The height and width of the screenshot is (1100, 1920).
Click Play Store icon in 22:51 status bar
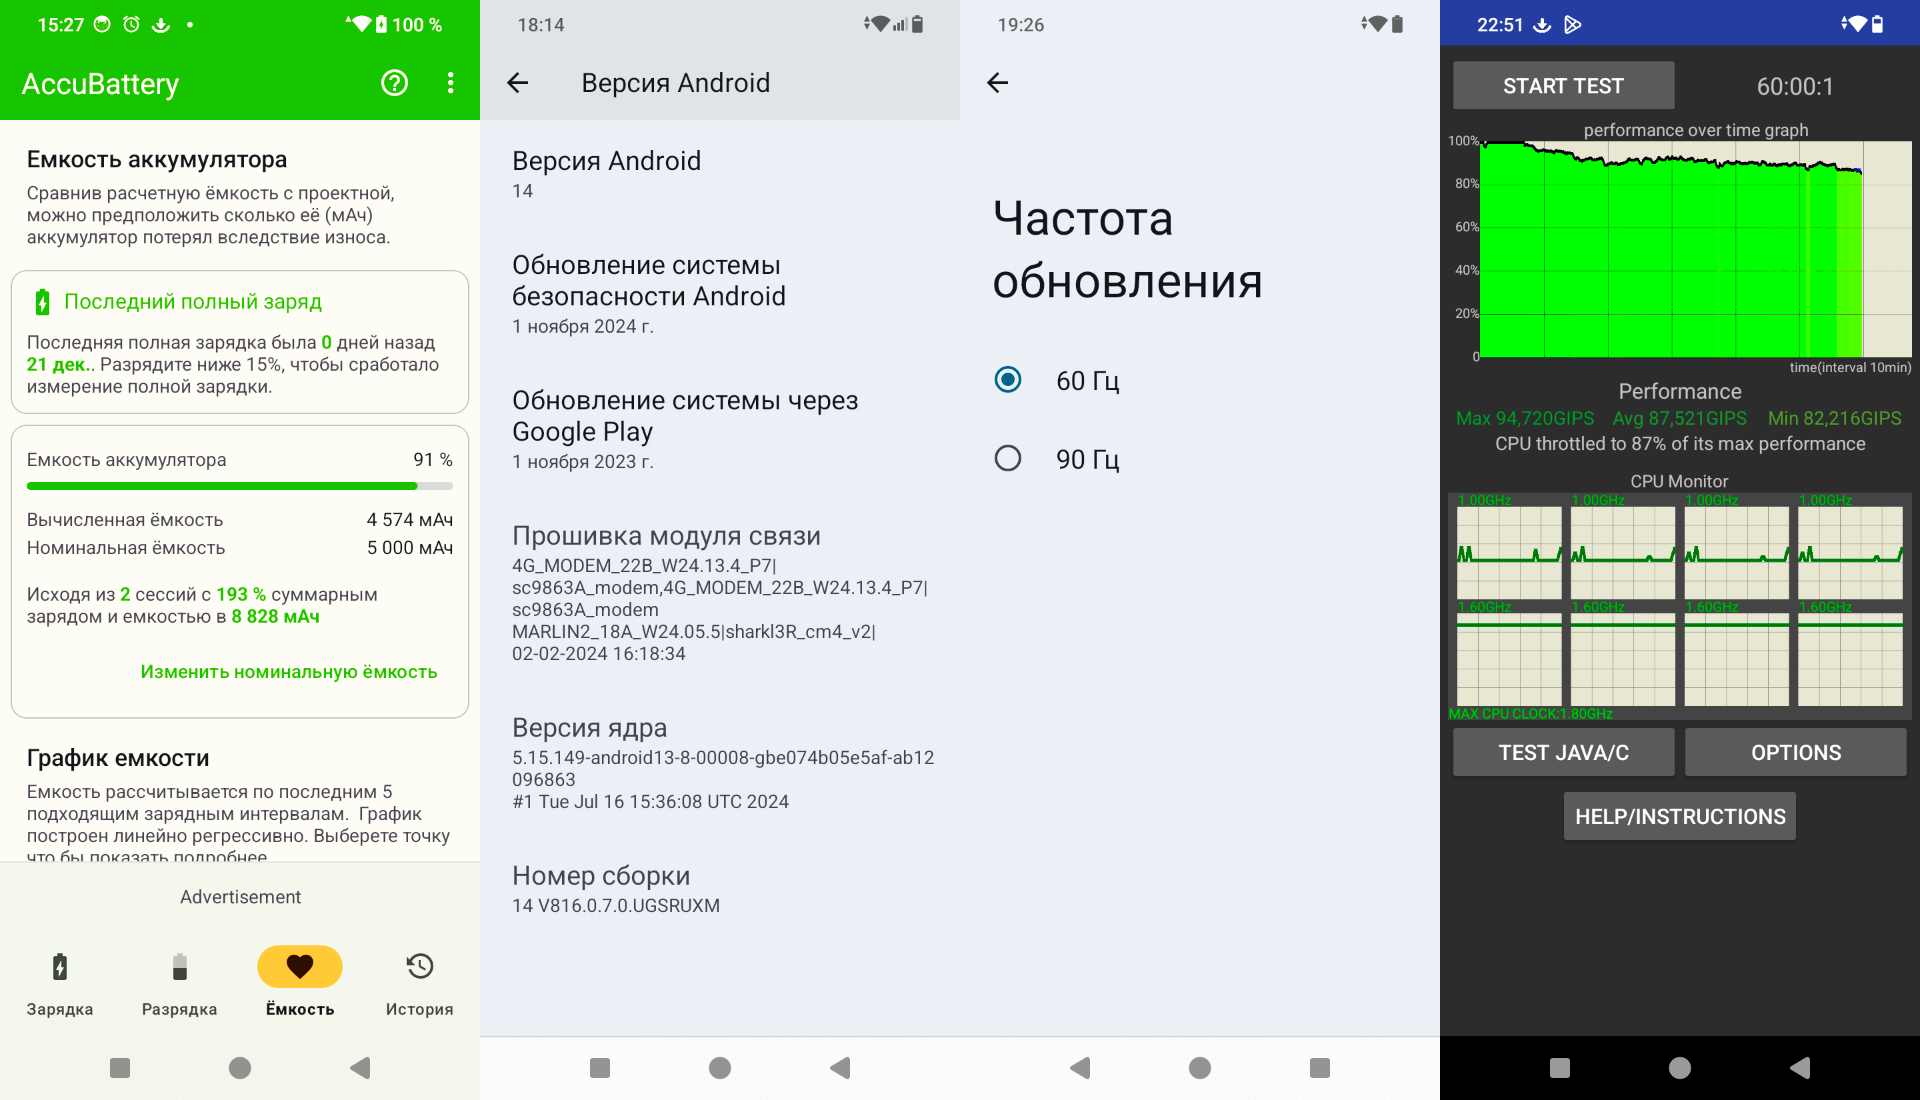[x=1573, y=24]
